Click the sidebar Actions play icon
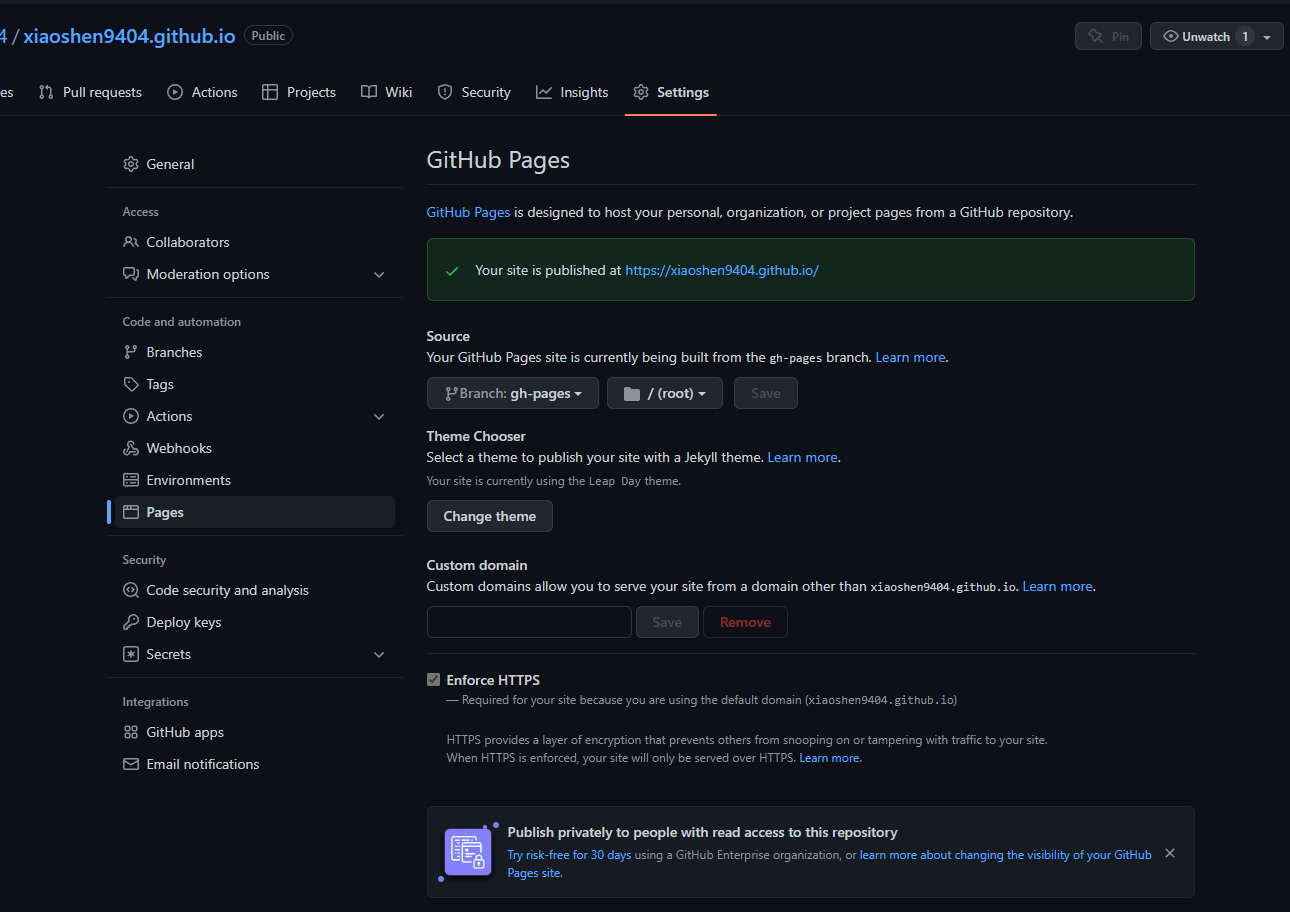1290x912 pixels. [x=131, y=416]
